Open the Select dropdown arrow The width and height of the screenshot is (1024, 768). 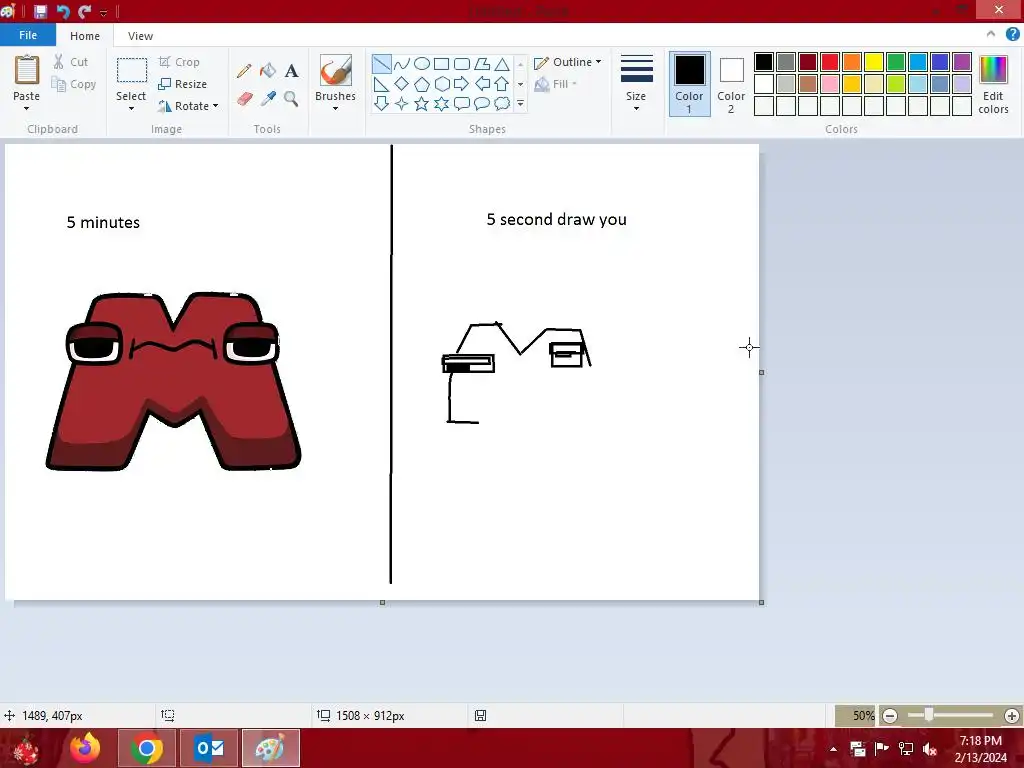tap(131, 108)
